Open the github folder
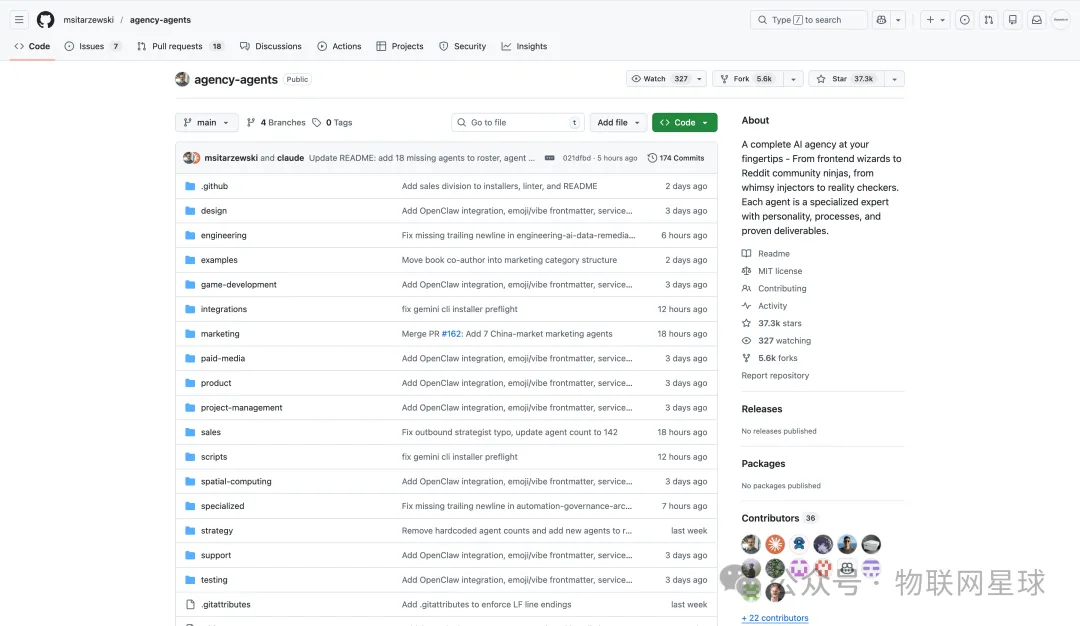This screenshot has width=1080, height=626. tap(214, 186)
